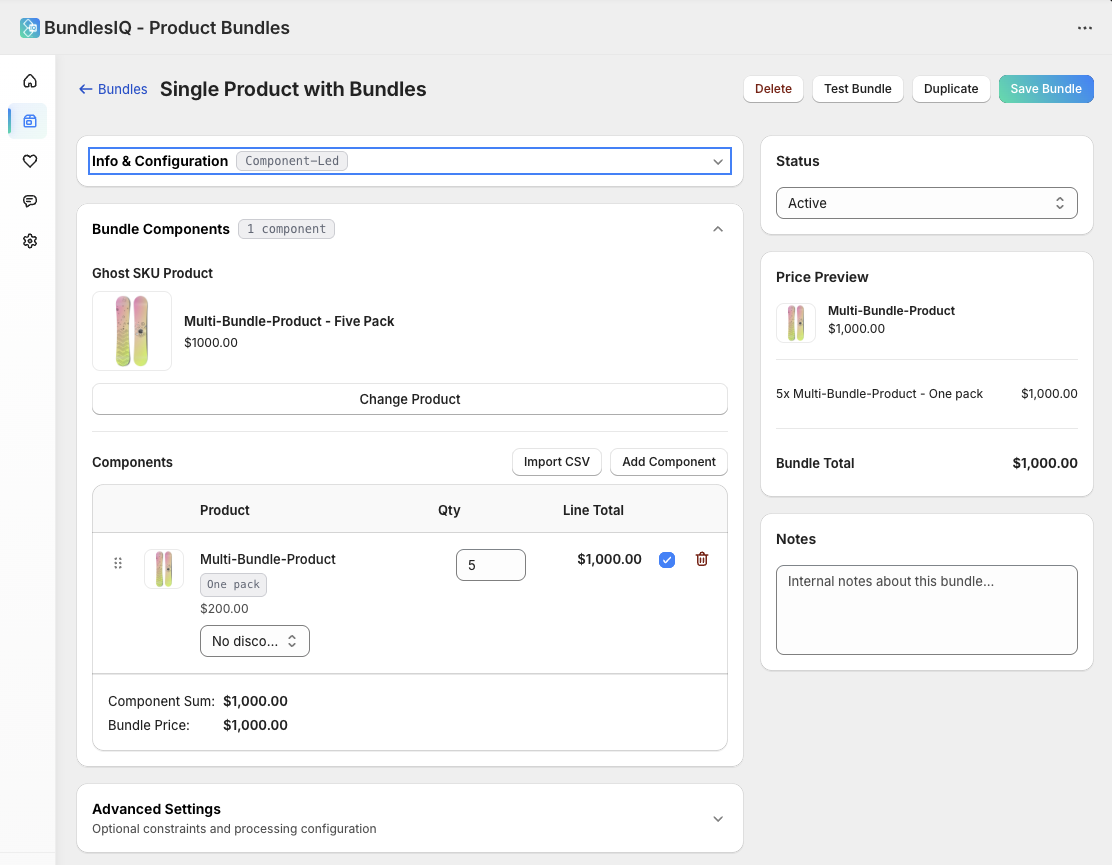Viewport: 1112px width, 865px height.
Task: Grab the component drag handle icon
Action: coord(117,563)
